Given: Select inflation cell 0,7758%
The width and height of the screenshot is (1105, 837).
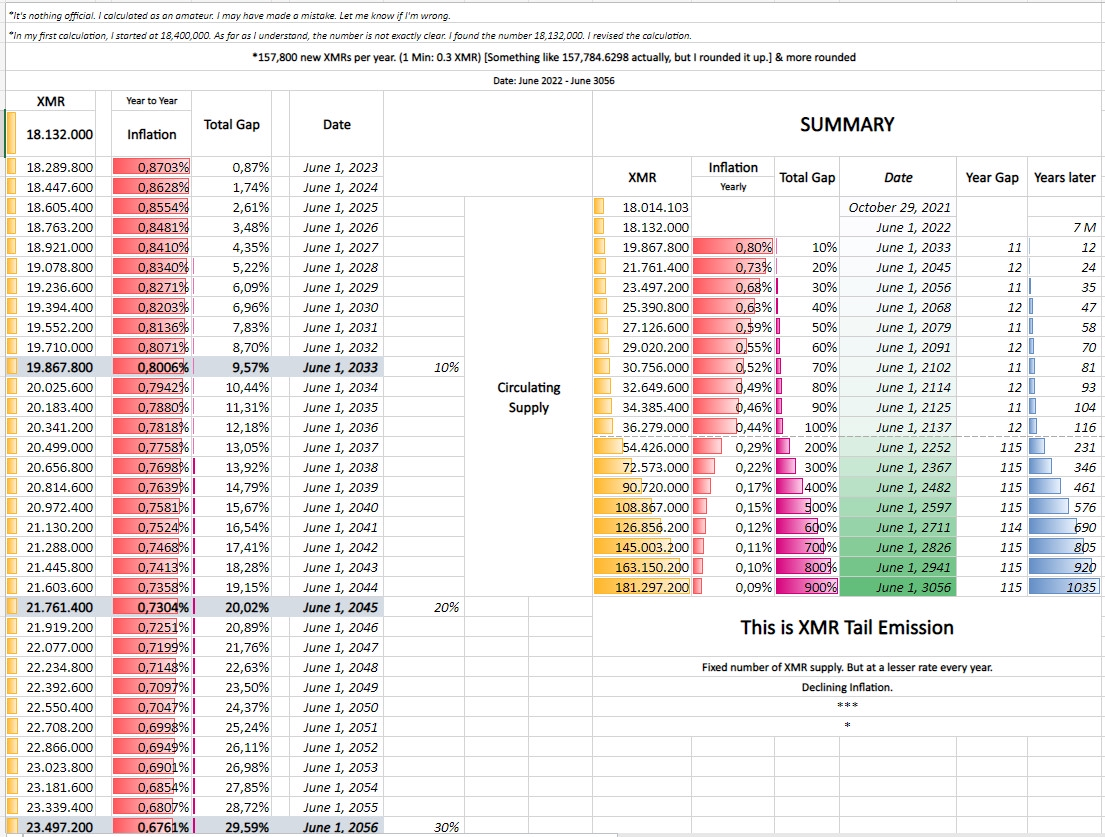Looking at the screenshot, I should 152,447.
